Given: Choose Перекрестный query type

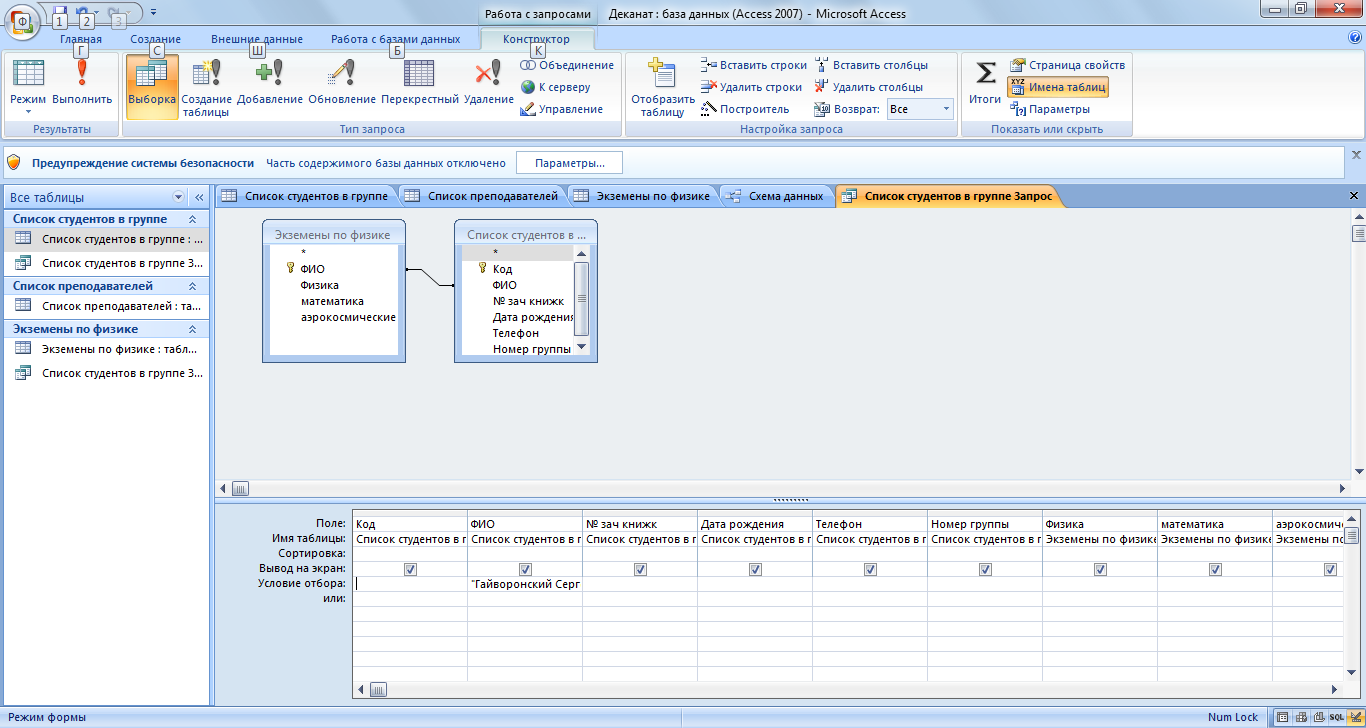Looking at the screenshot, I should 420,85.
